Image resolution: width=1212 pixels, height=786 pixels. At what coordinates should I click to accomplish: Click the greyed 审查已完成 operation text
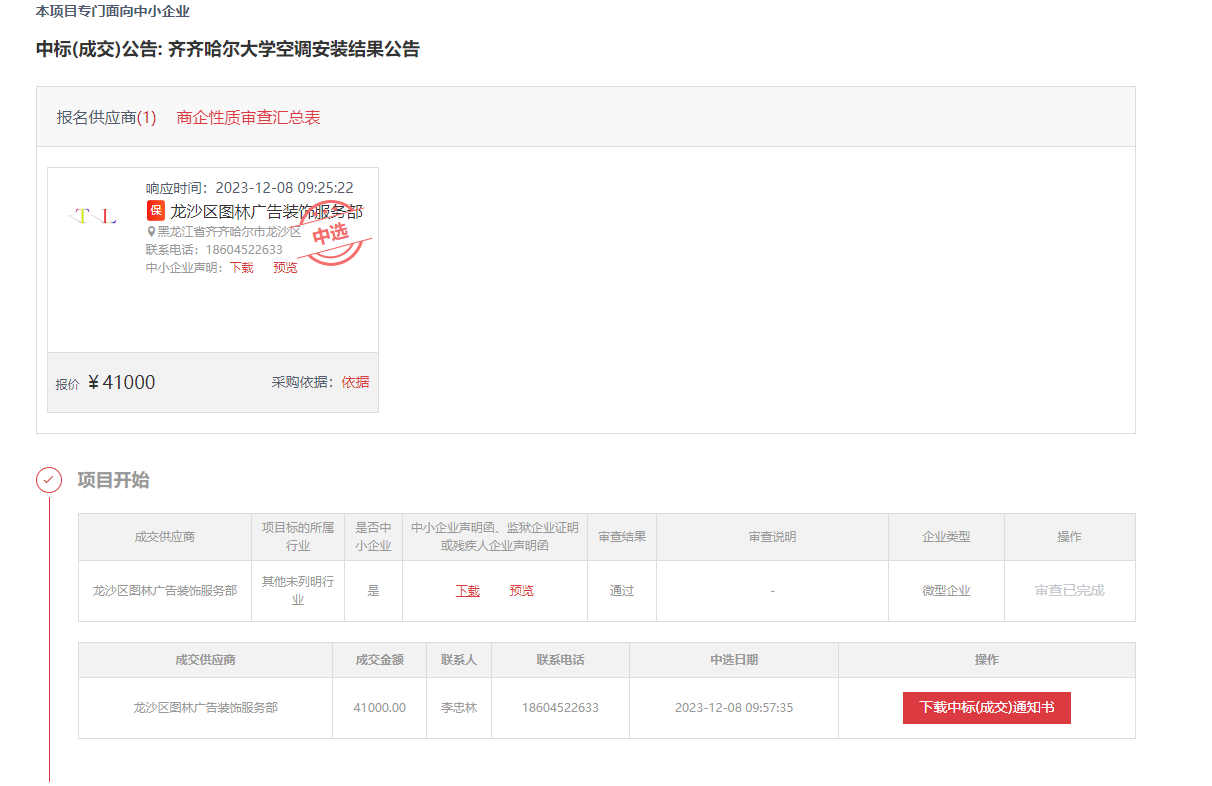1069,591
